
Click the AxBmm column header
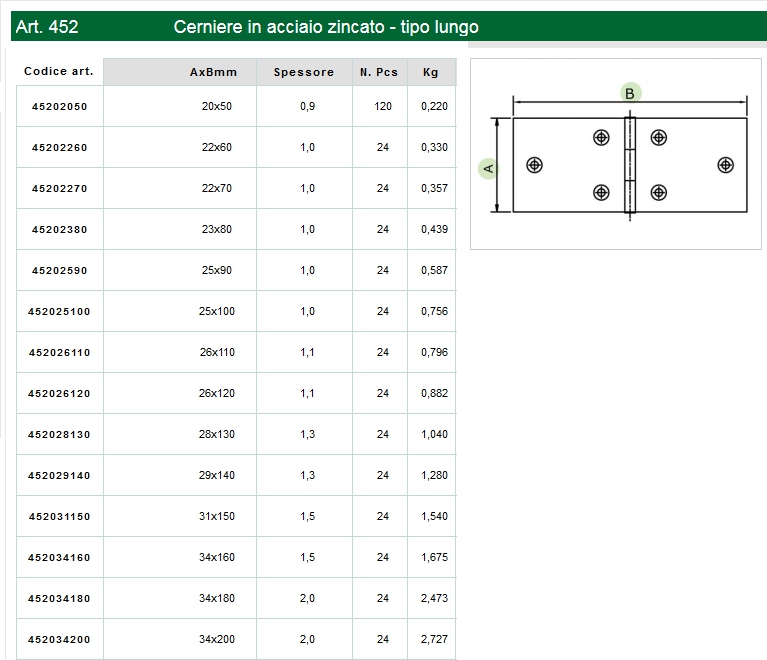coord(213,72)
